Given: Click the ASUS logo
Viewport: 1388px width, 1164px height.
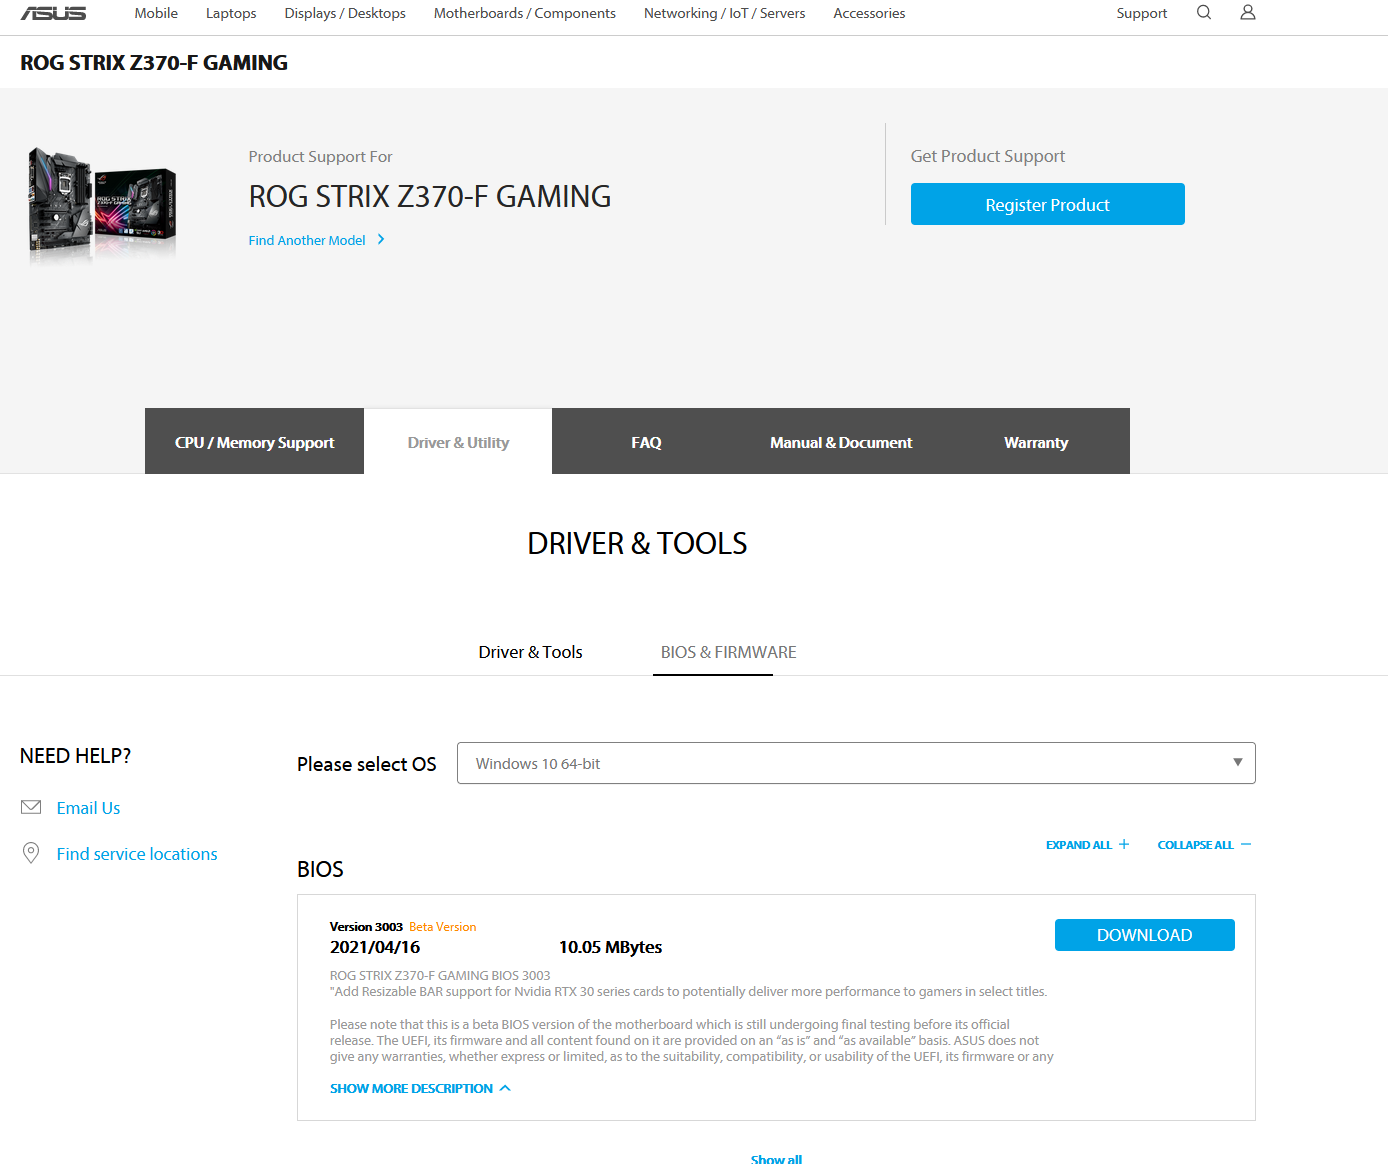Looking at the screenshot, I should [54, 13].
